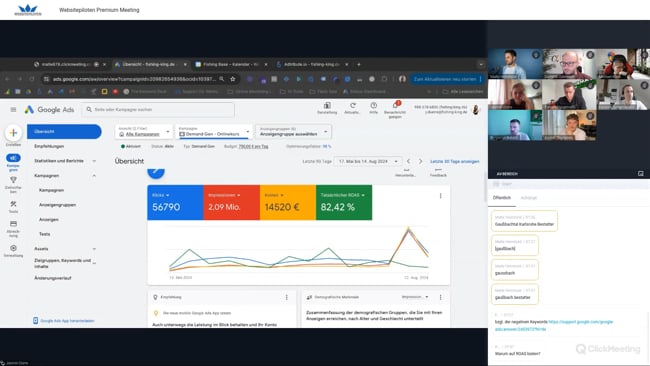Open the Kosten metric dropdown
Viewport: 650px width, 366px height.
tap(274, 195)
